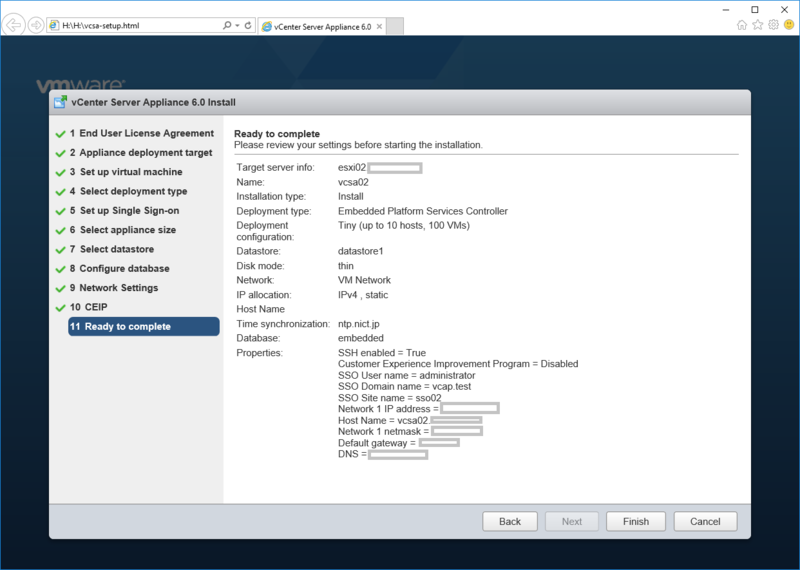Click the Refresh page icon
The image size is (800, 570).
(248, 25)
